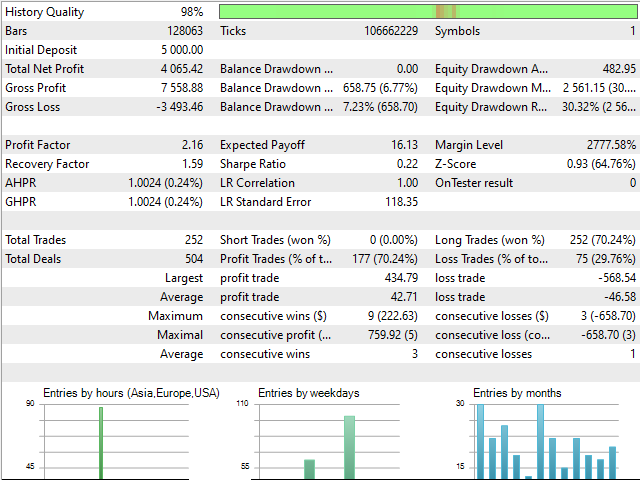Click the Entries by months chart title
This screenshot has width=640, height=480.
tap(517, 393)
